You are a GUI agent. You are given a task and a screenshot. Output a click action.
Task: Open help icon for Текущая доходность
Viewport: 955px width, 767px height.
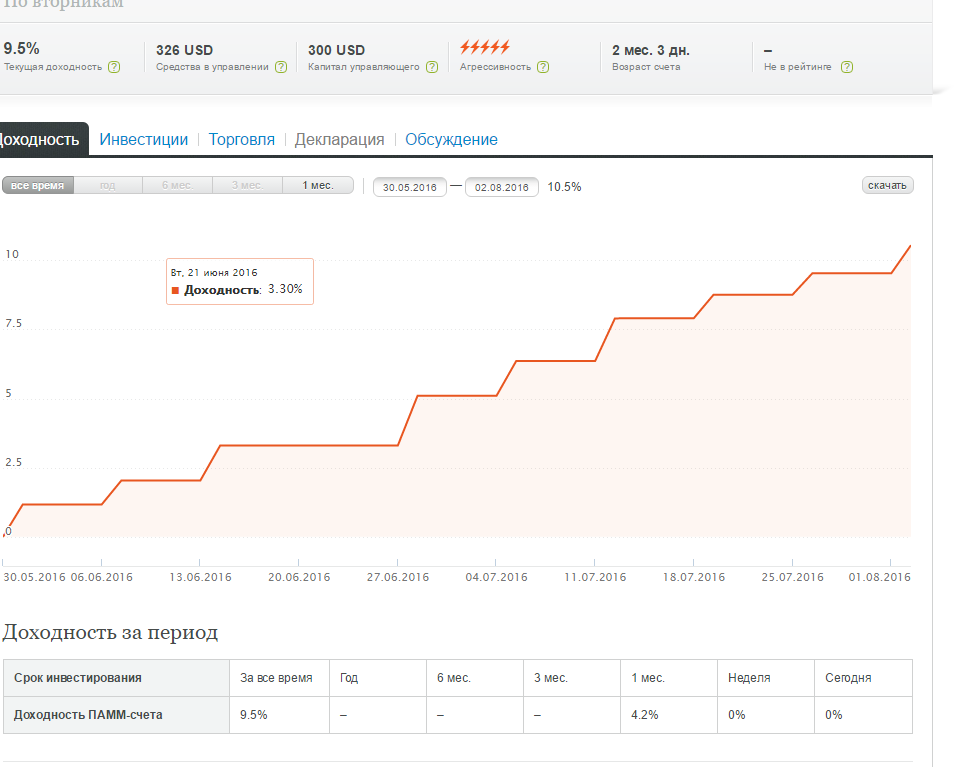pos(114,67)
